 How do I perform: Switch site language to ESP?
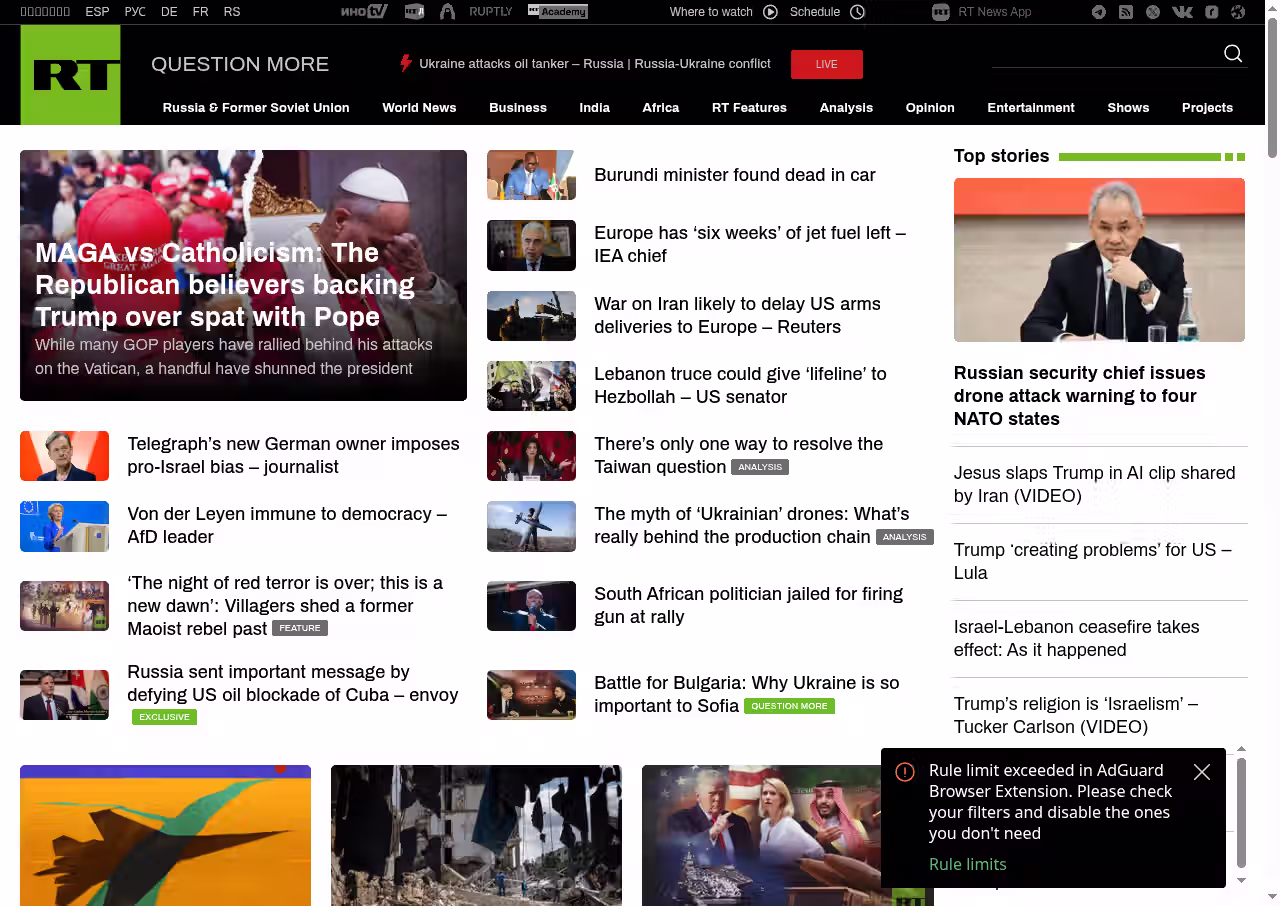pyautogui.click(x=97, y=12)
